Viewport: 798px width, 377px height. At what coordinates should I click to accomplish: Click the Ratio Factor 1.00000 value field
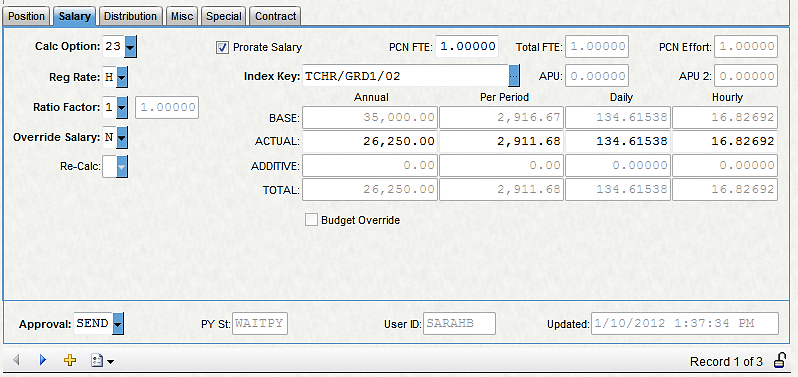tap(167, 107)
